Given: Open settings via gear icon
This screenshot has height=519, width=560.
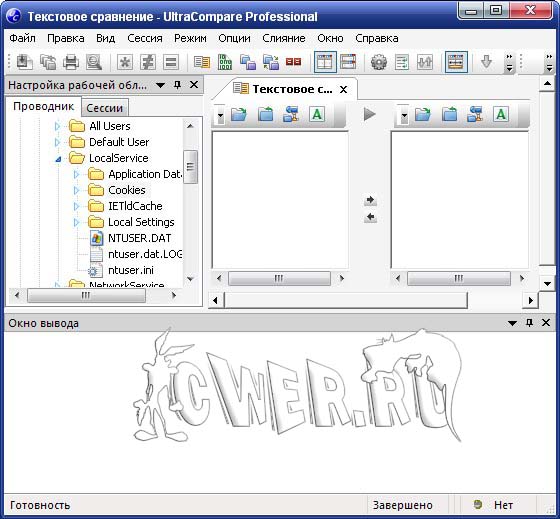Looking at the screenshot, I should point(379,62).
